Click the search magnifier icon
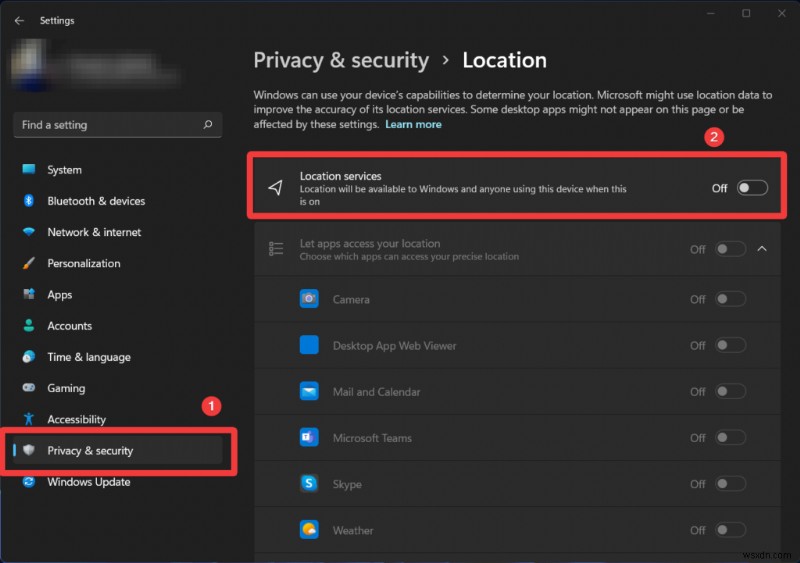Viewport: 800px width, 563px height. pos(208,124)
